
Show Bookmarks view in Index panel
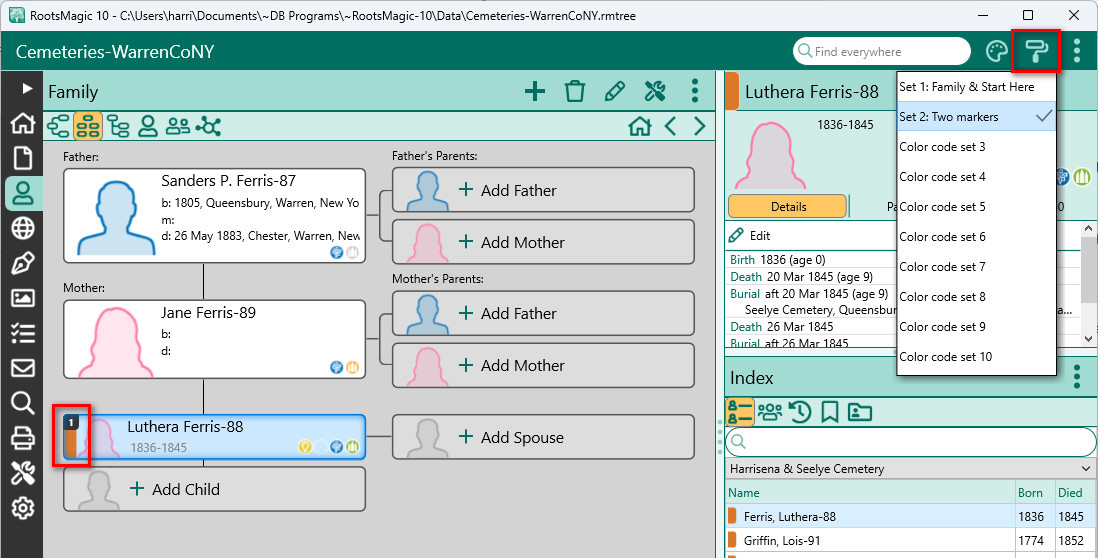click(x=830, y=412)
